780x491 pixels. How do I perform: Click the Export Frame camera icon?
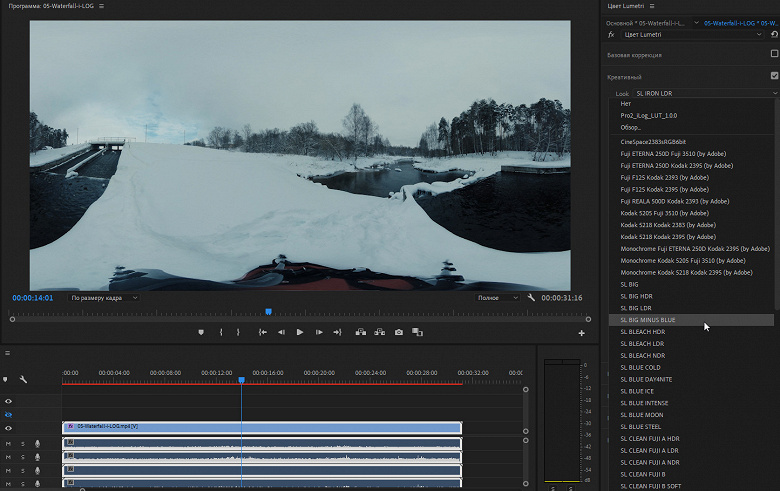[399, 332]
